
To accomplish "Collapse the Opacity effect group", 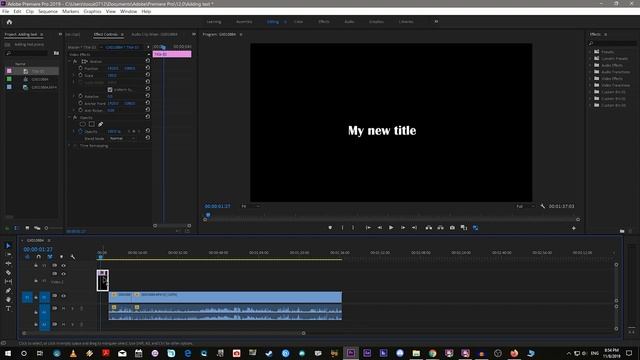I will coord(70,117).
